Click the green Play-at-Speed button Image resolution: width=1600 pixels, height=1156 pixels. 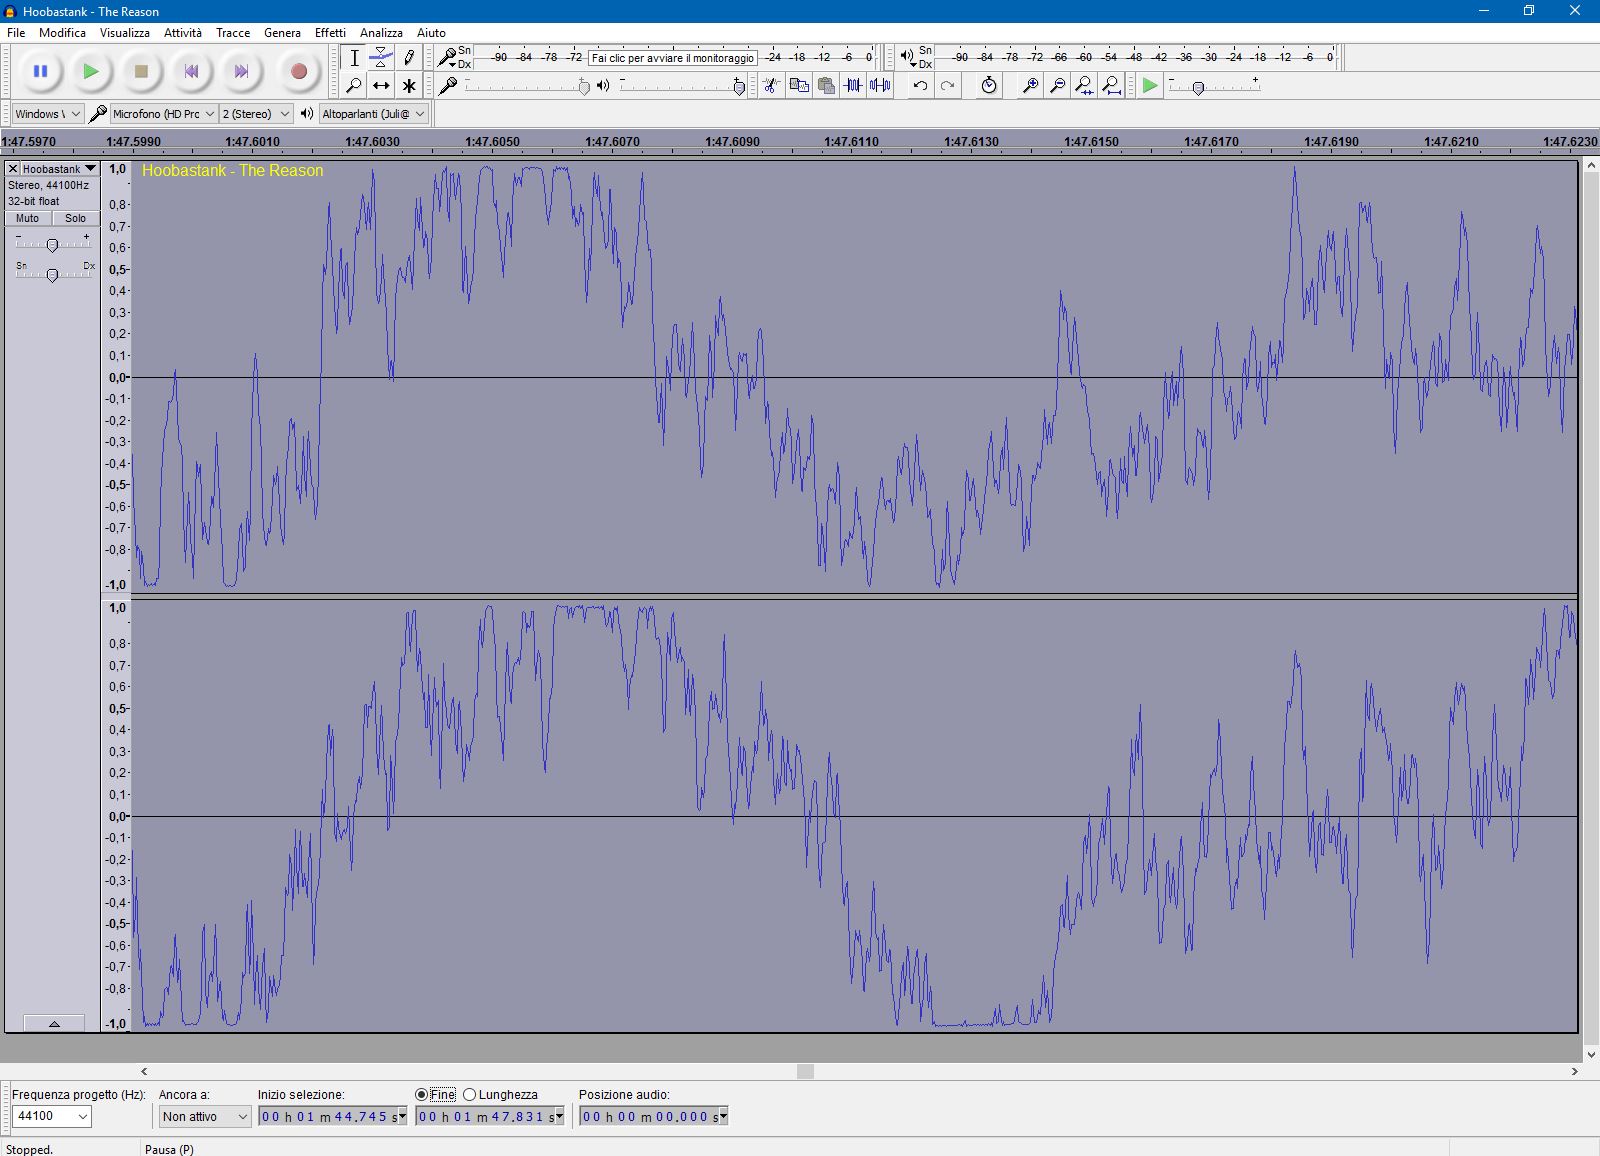click(1150, 86)
